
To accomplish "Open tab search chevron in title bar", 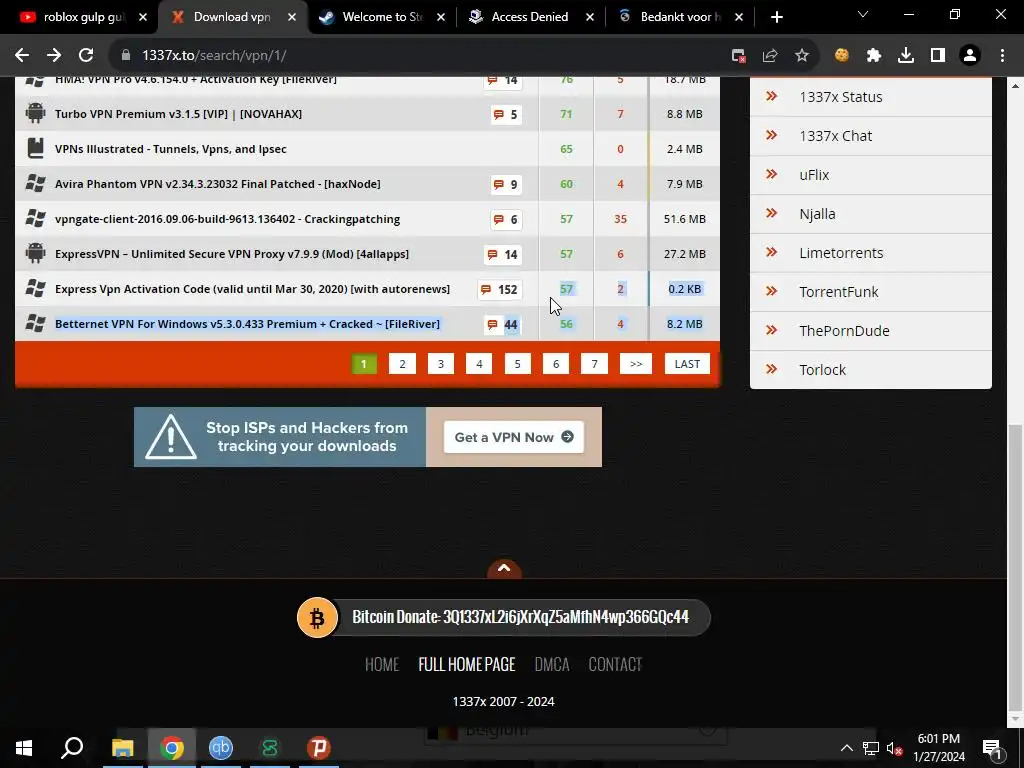I will click(x=863, y=14).
